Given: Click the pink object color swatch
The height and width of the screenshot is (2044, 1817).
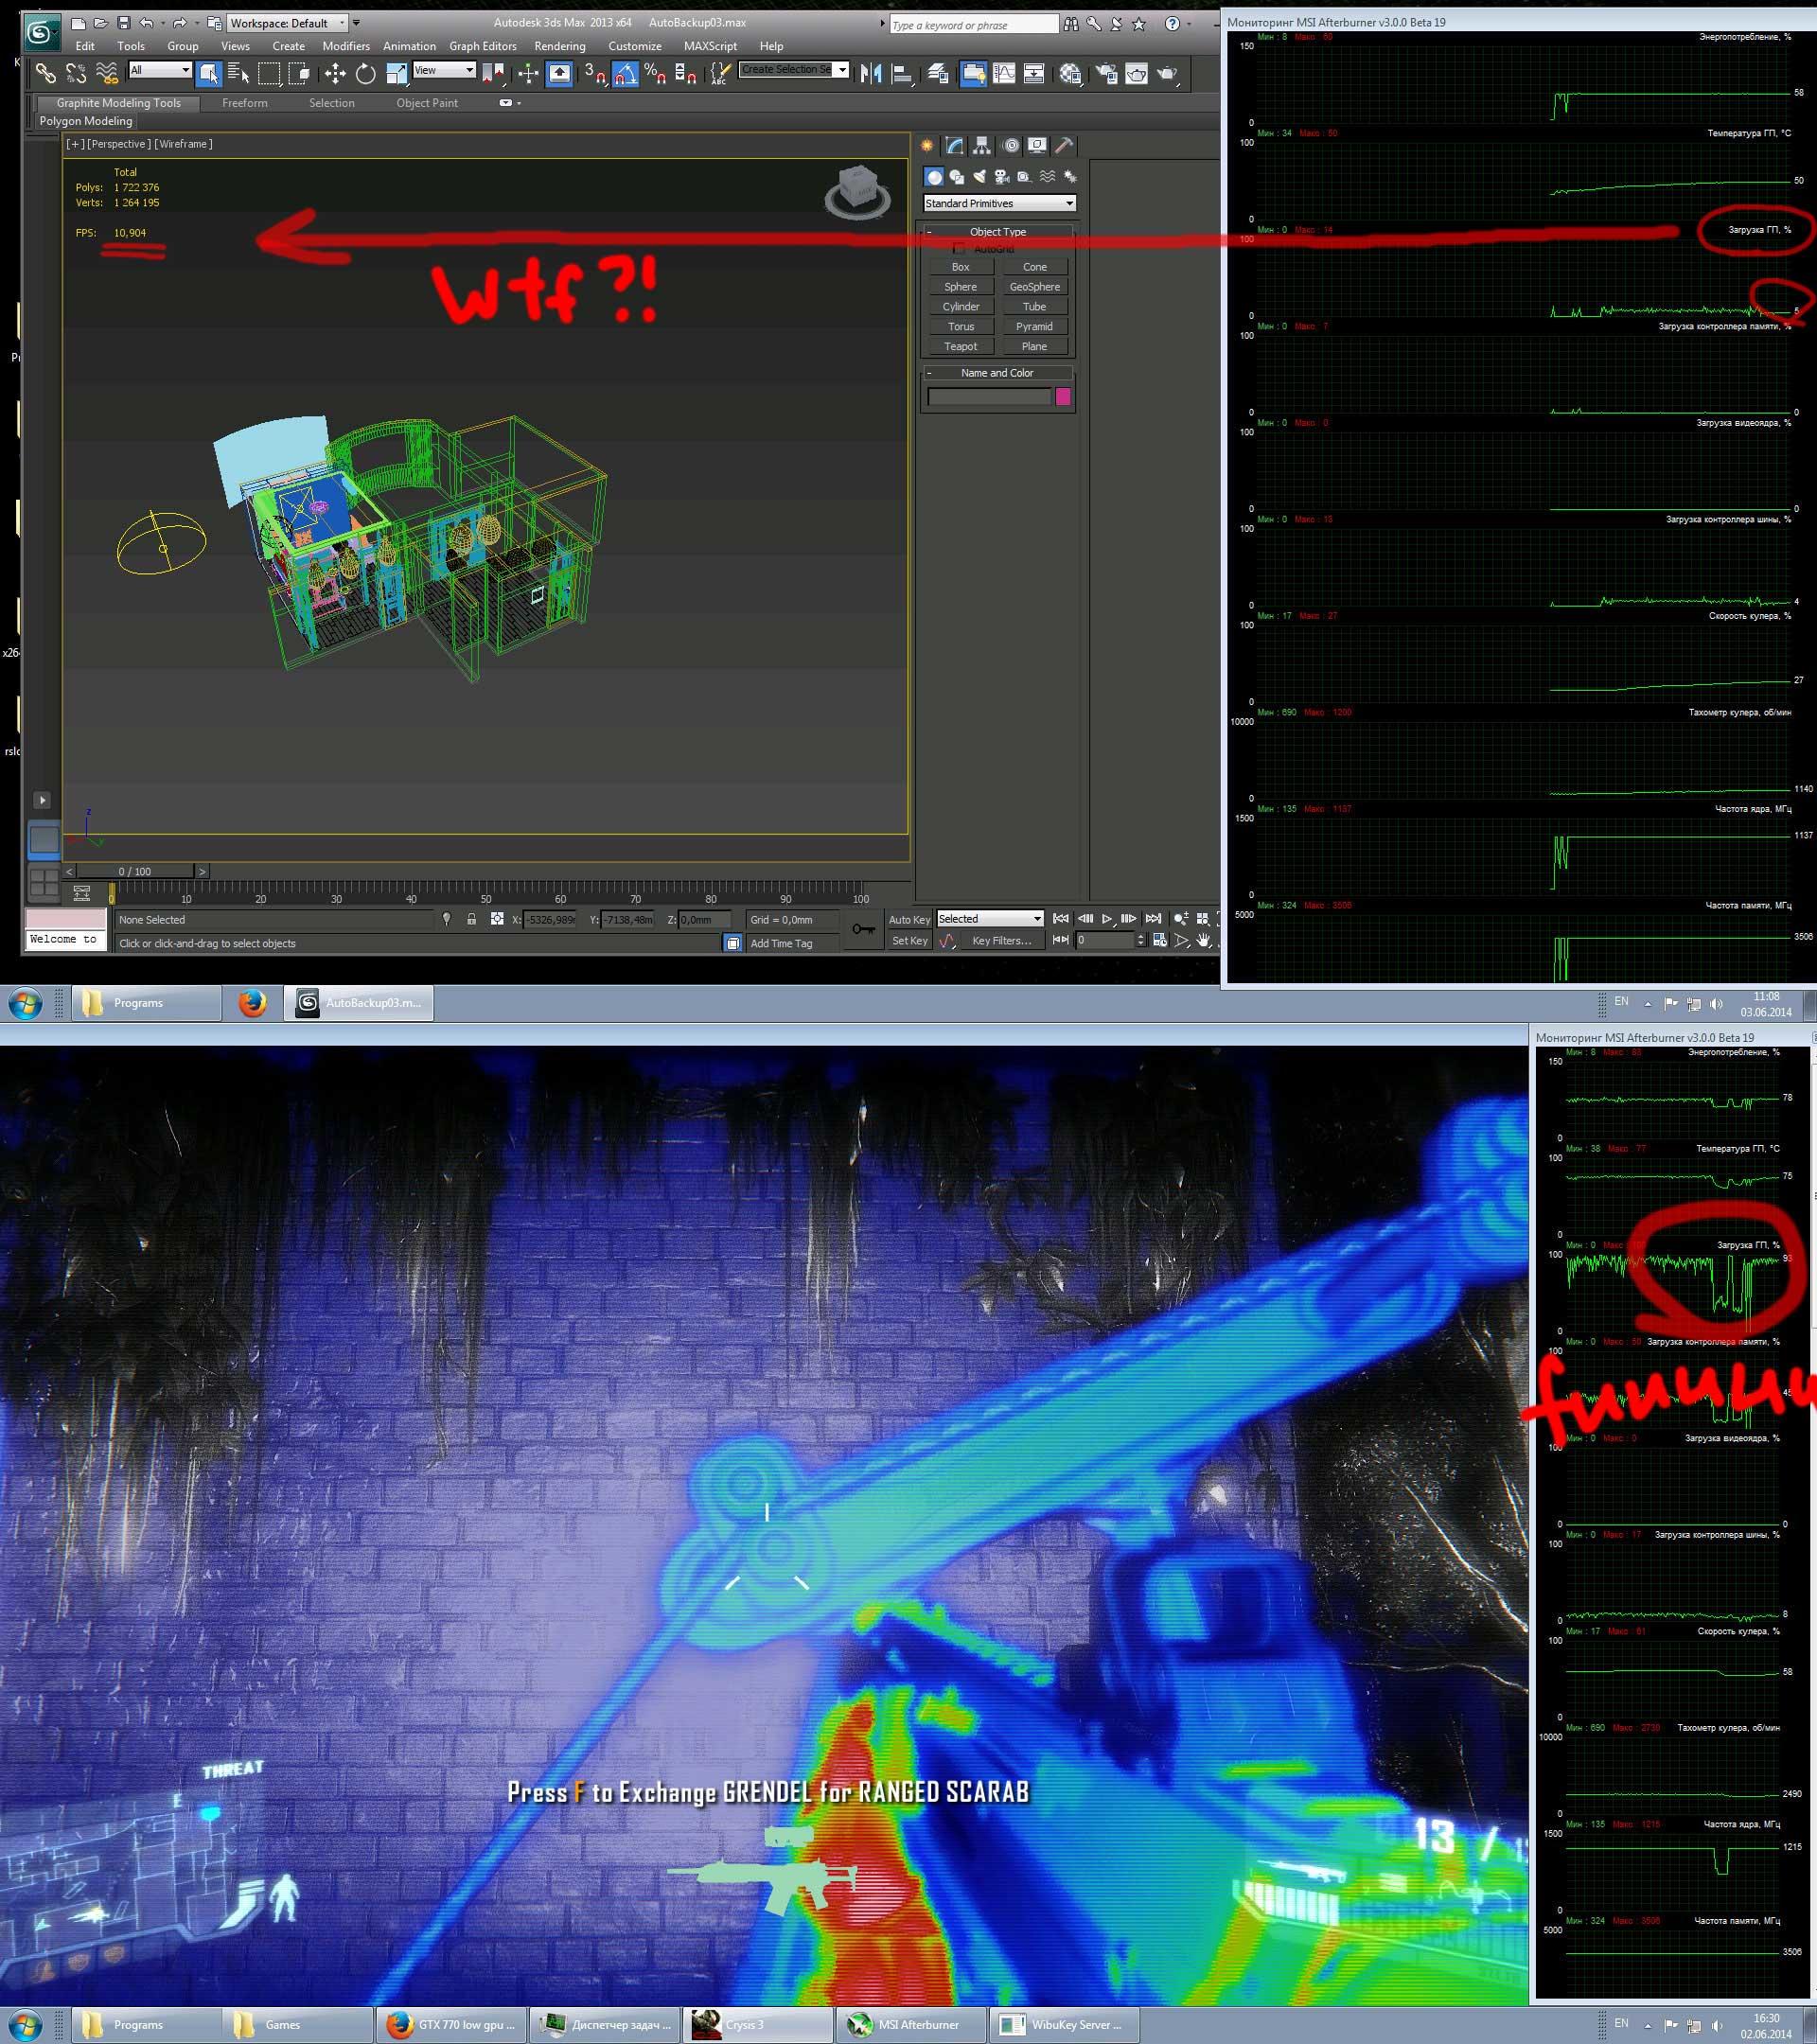Looking at the screenshot, I should (1063, 397).
